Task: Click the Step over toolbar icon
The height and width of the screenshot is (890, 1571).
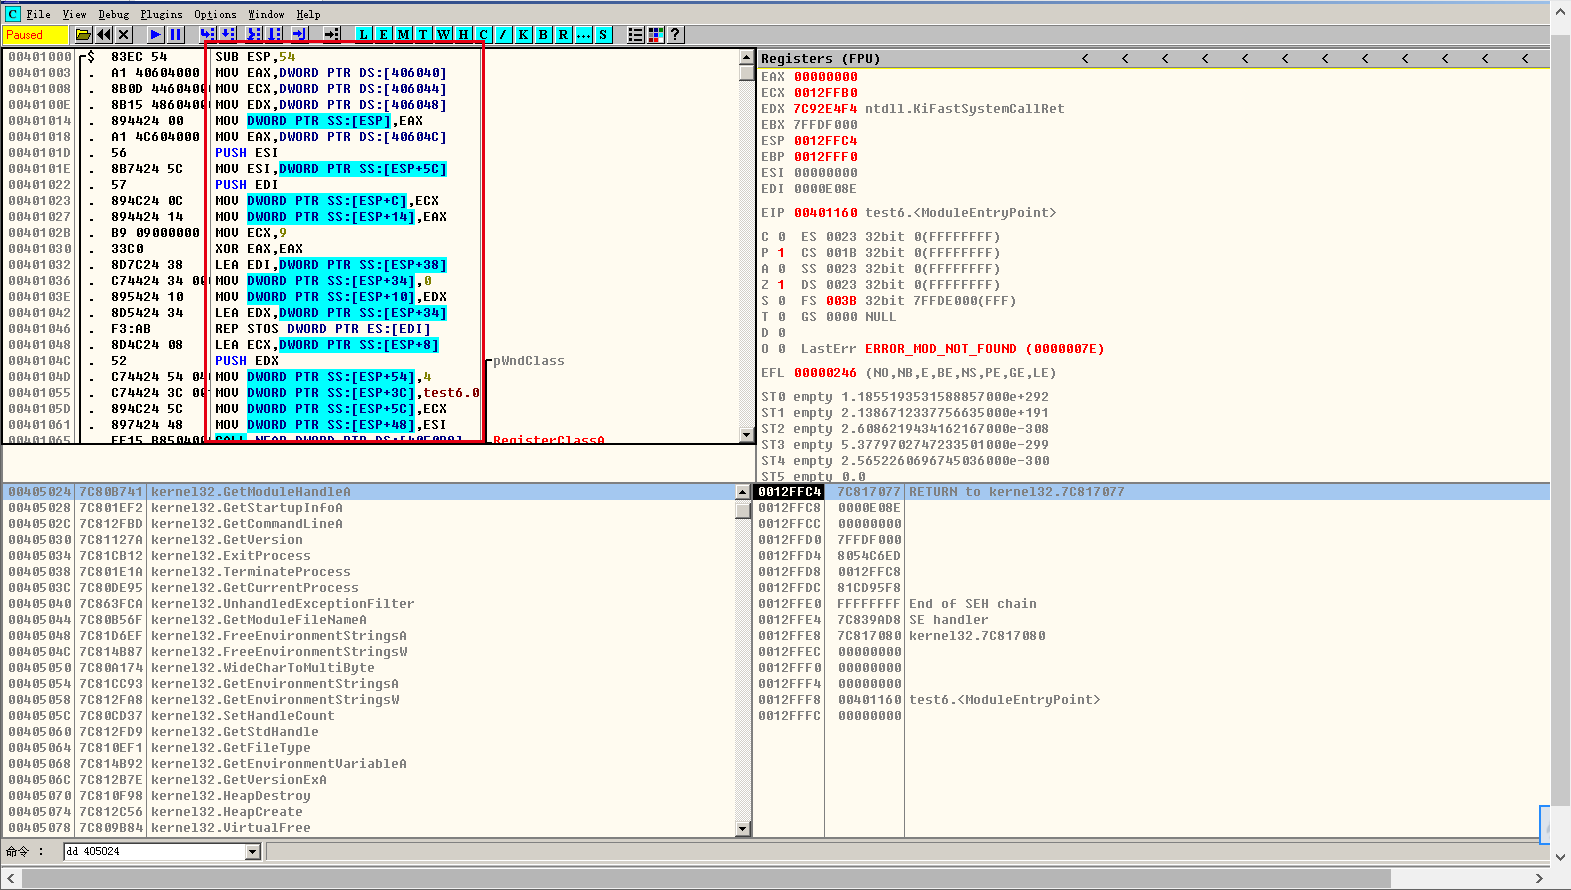Action: pyautogui.click(x=228, y=34)
